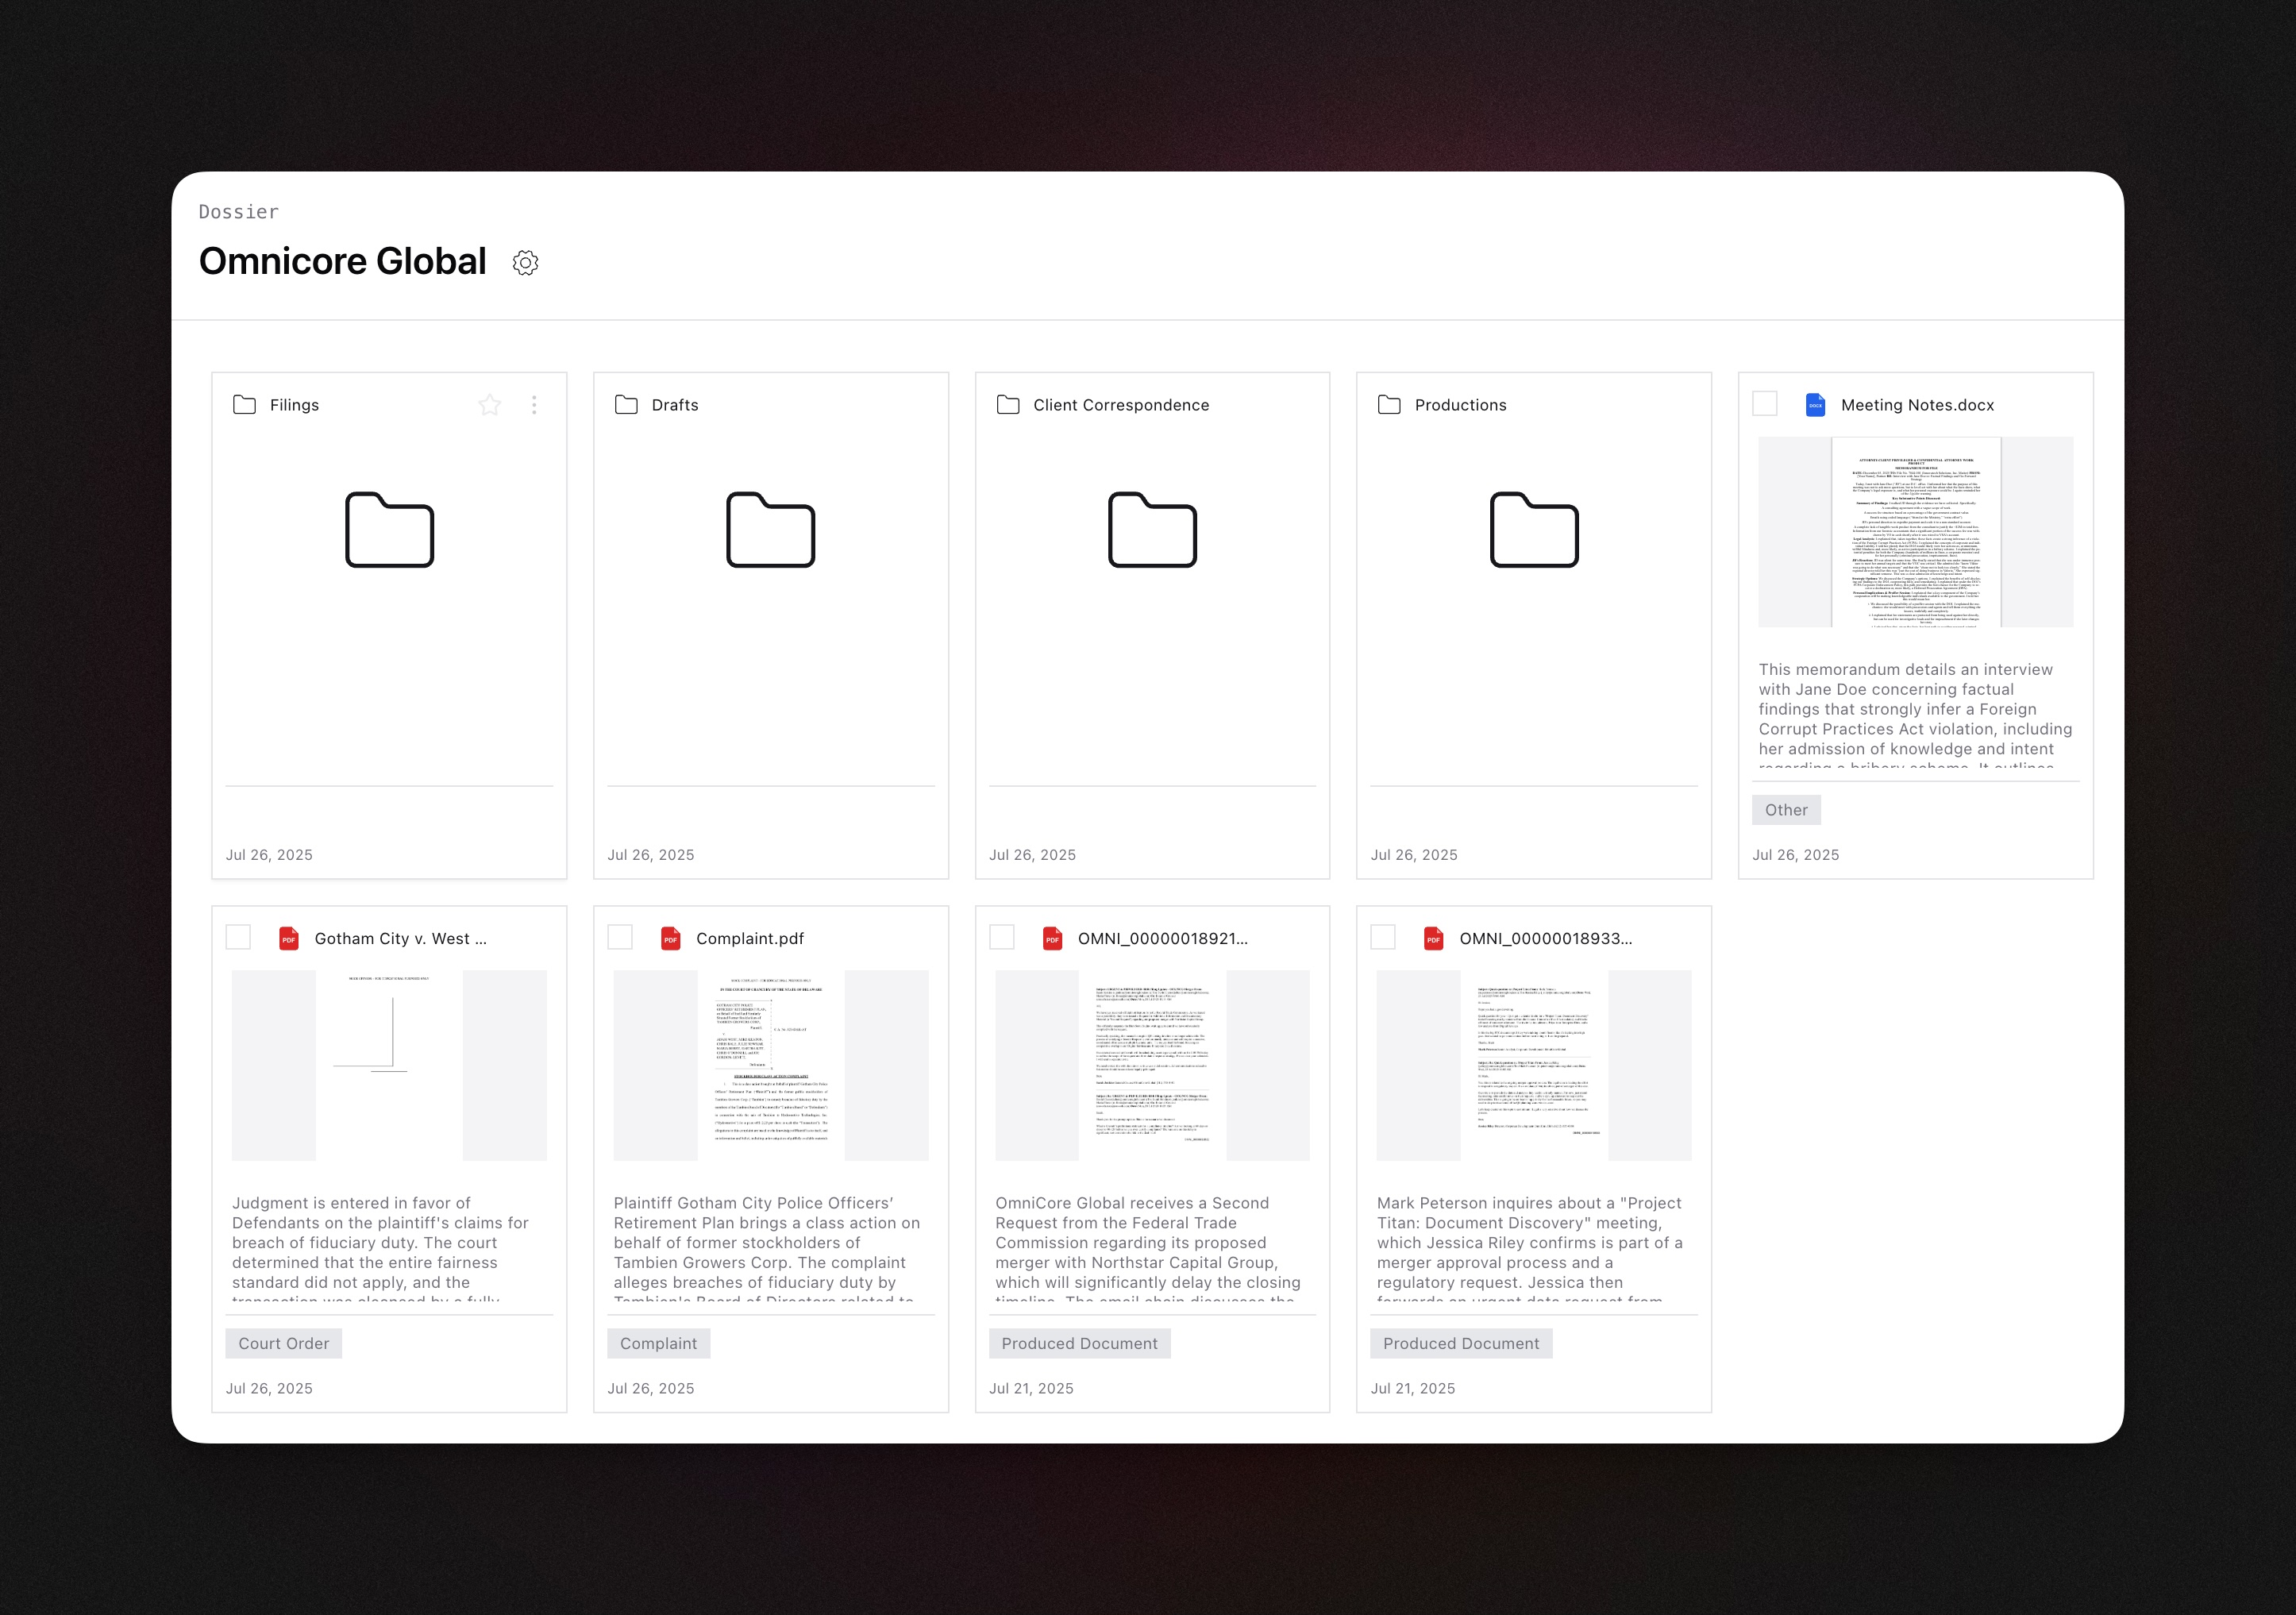2296x1615 pixels.
Task: Click the PDF icon for Gotham City v. West
Action: 289,938
